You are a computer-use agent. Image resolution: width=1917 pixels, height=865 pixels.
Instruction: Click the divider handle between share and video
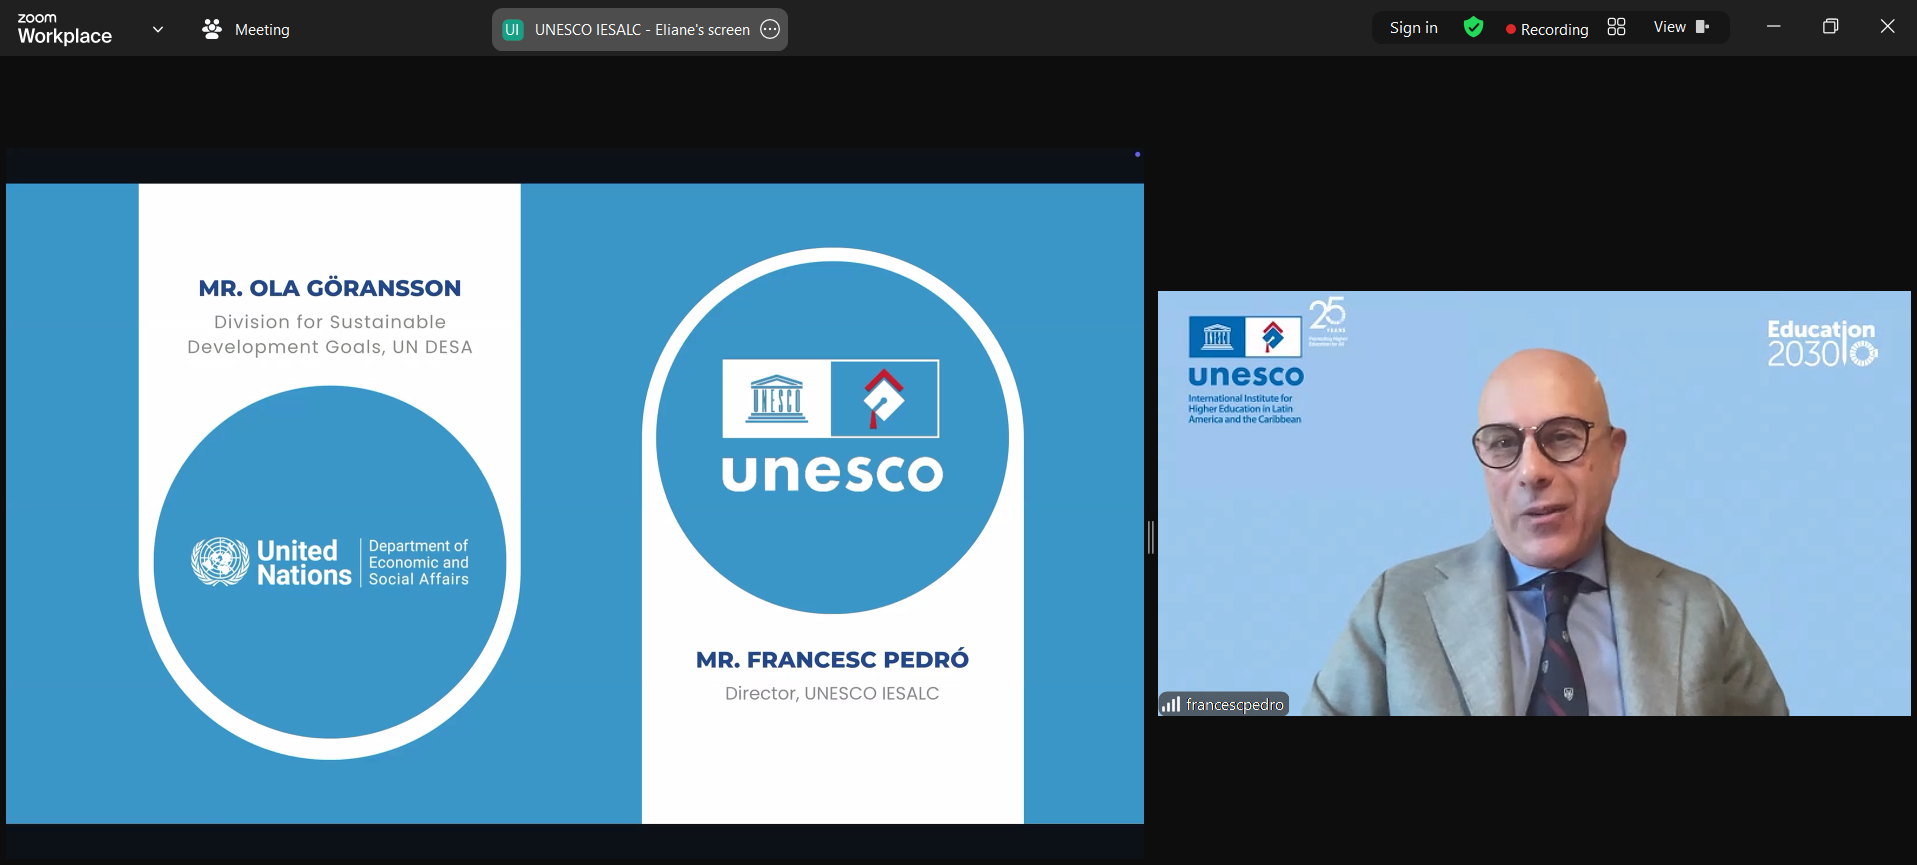click(x=1151, y=537)
